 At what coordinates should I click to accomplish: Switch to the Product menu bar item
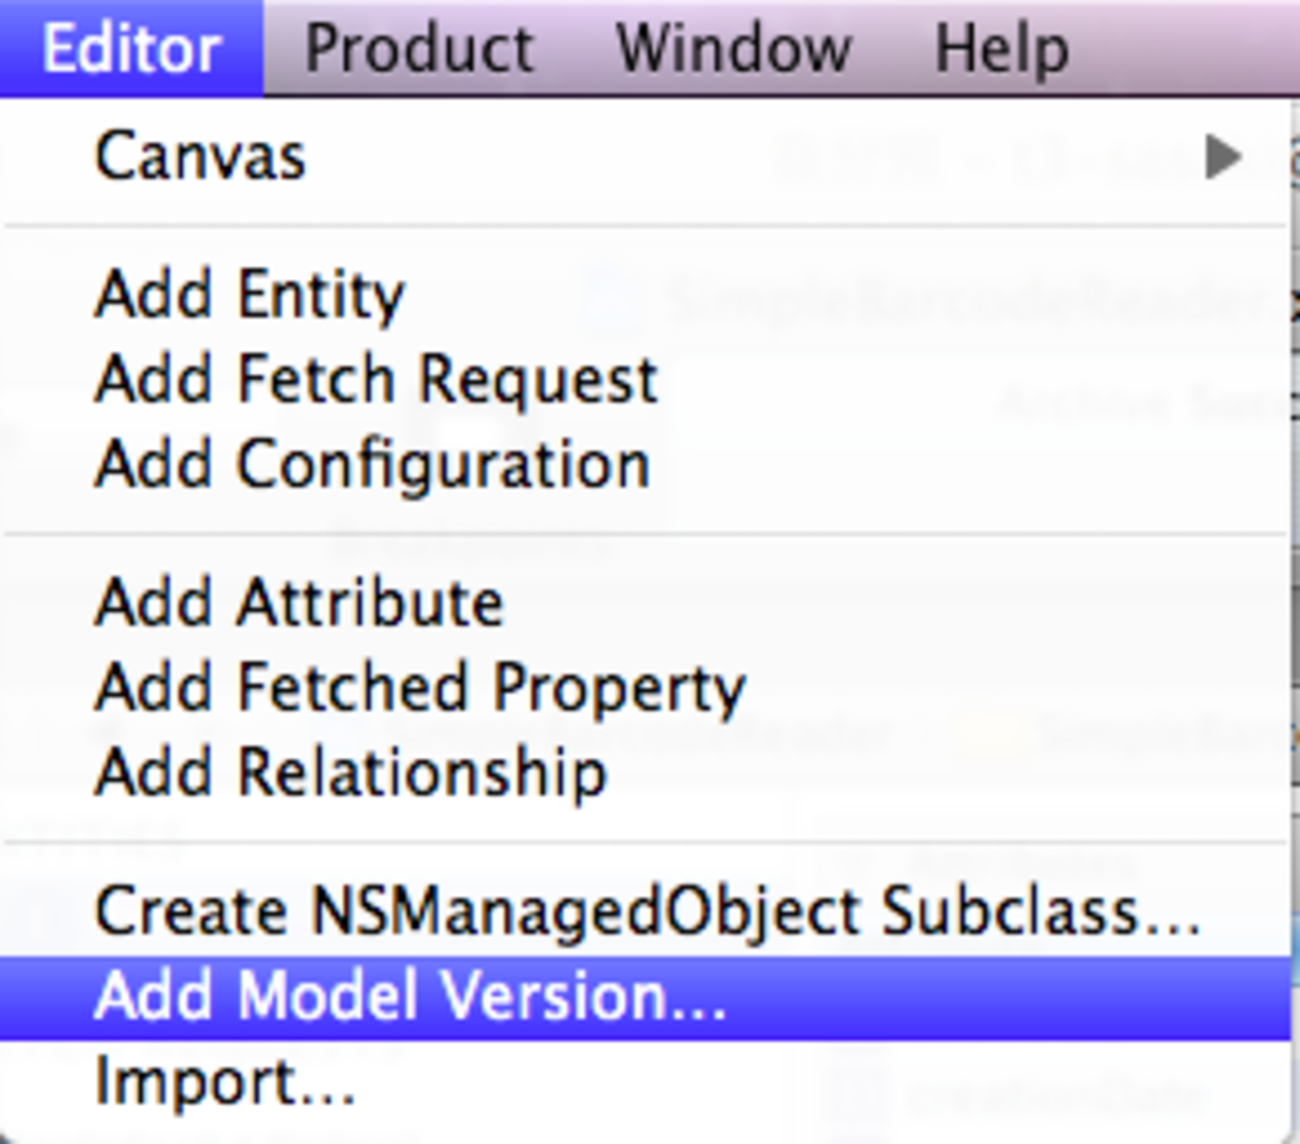click(x=419, y=48)
